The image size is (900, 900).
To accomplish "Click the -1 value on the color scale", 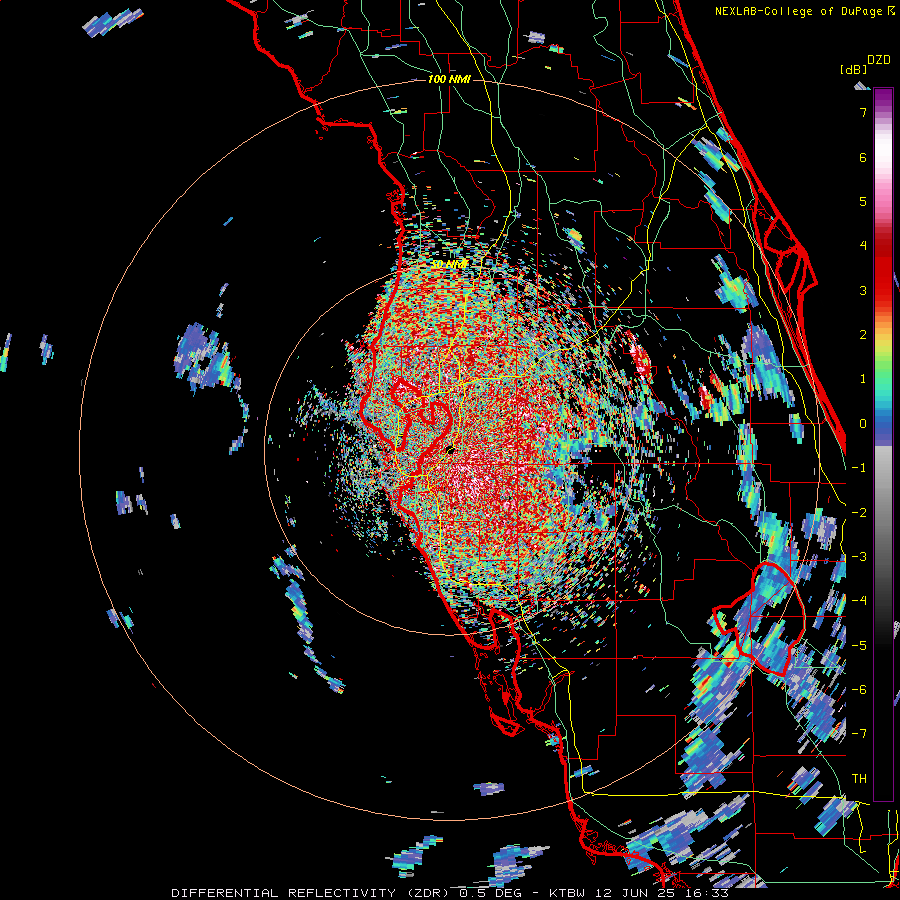I will 859,468.
